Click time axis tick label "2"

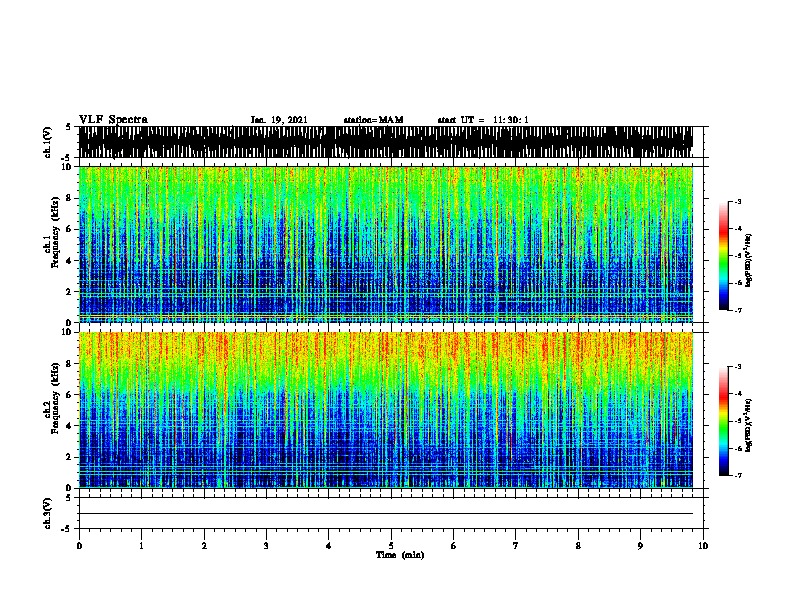(x=204, y=546)
